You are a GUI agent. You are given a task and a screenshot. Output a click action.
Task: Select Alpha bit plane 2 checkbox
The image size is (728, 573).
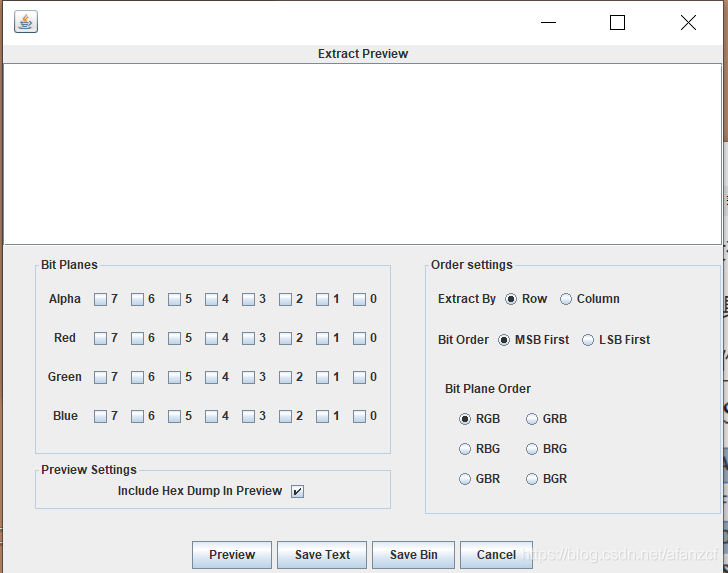click(286, 300)
